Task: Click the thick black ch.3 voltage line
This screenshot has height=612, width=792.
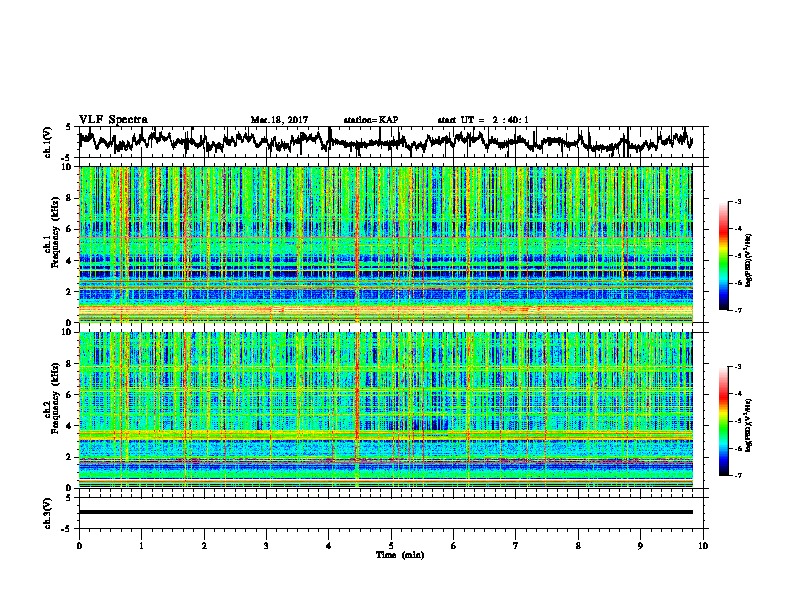Action: tap(385, 512)
